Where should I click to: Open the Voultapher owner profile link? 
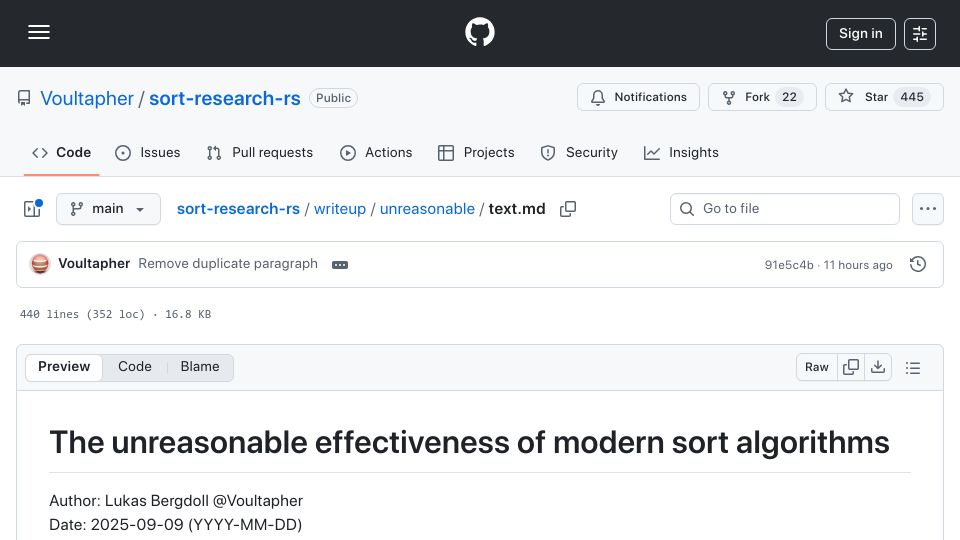[87, 98]
